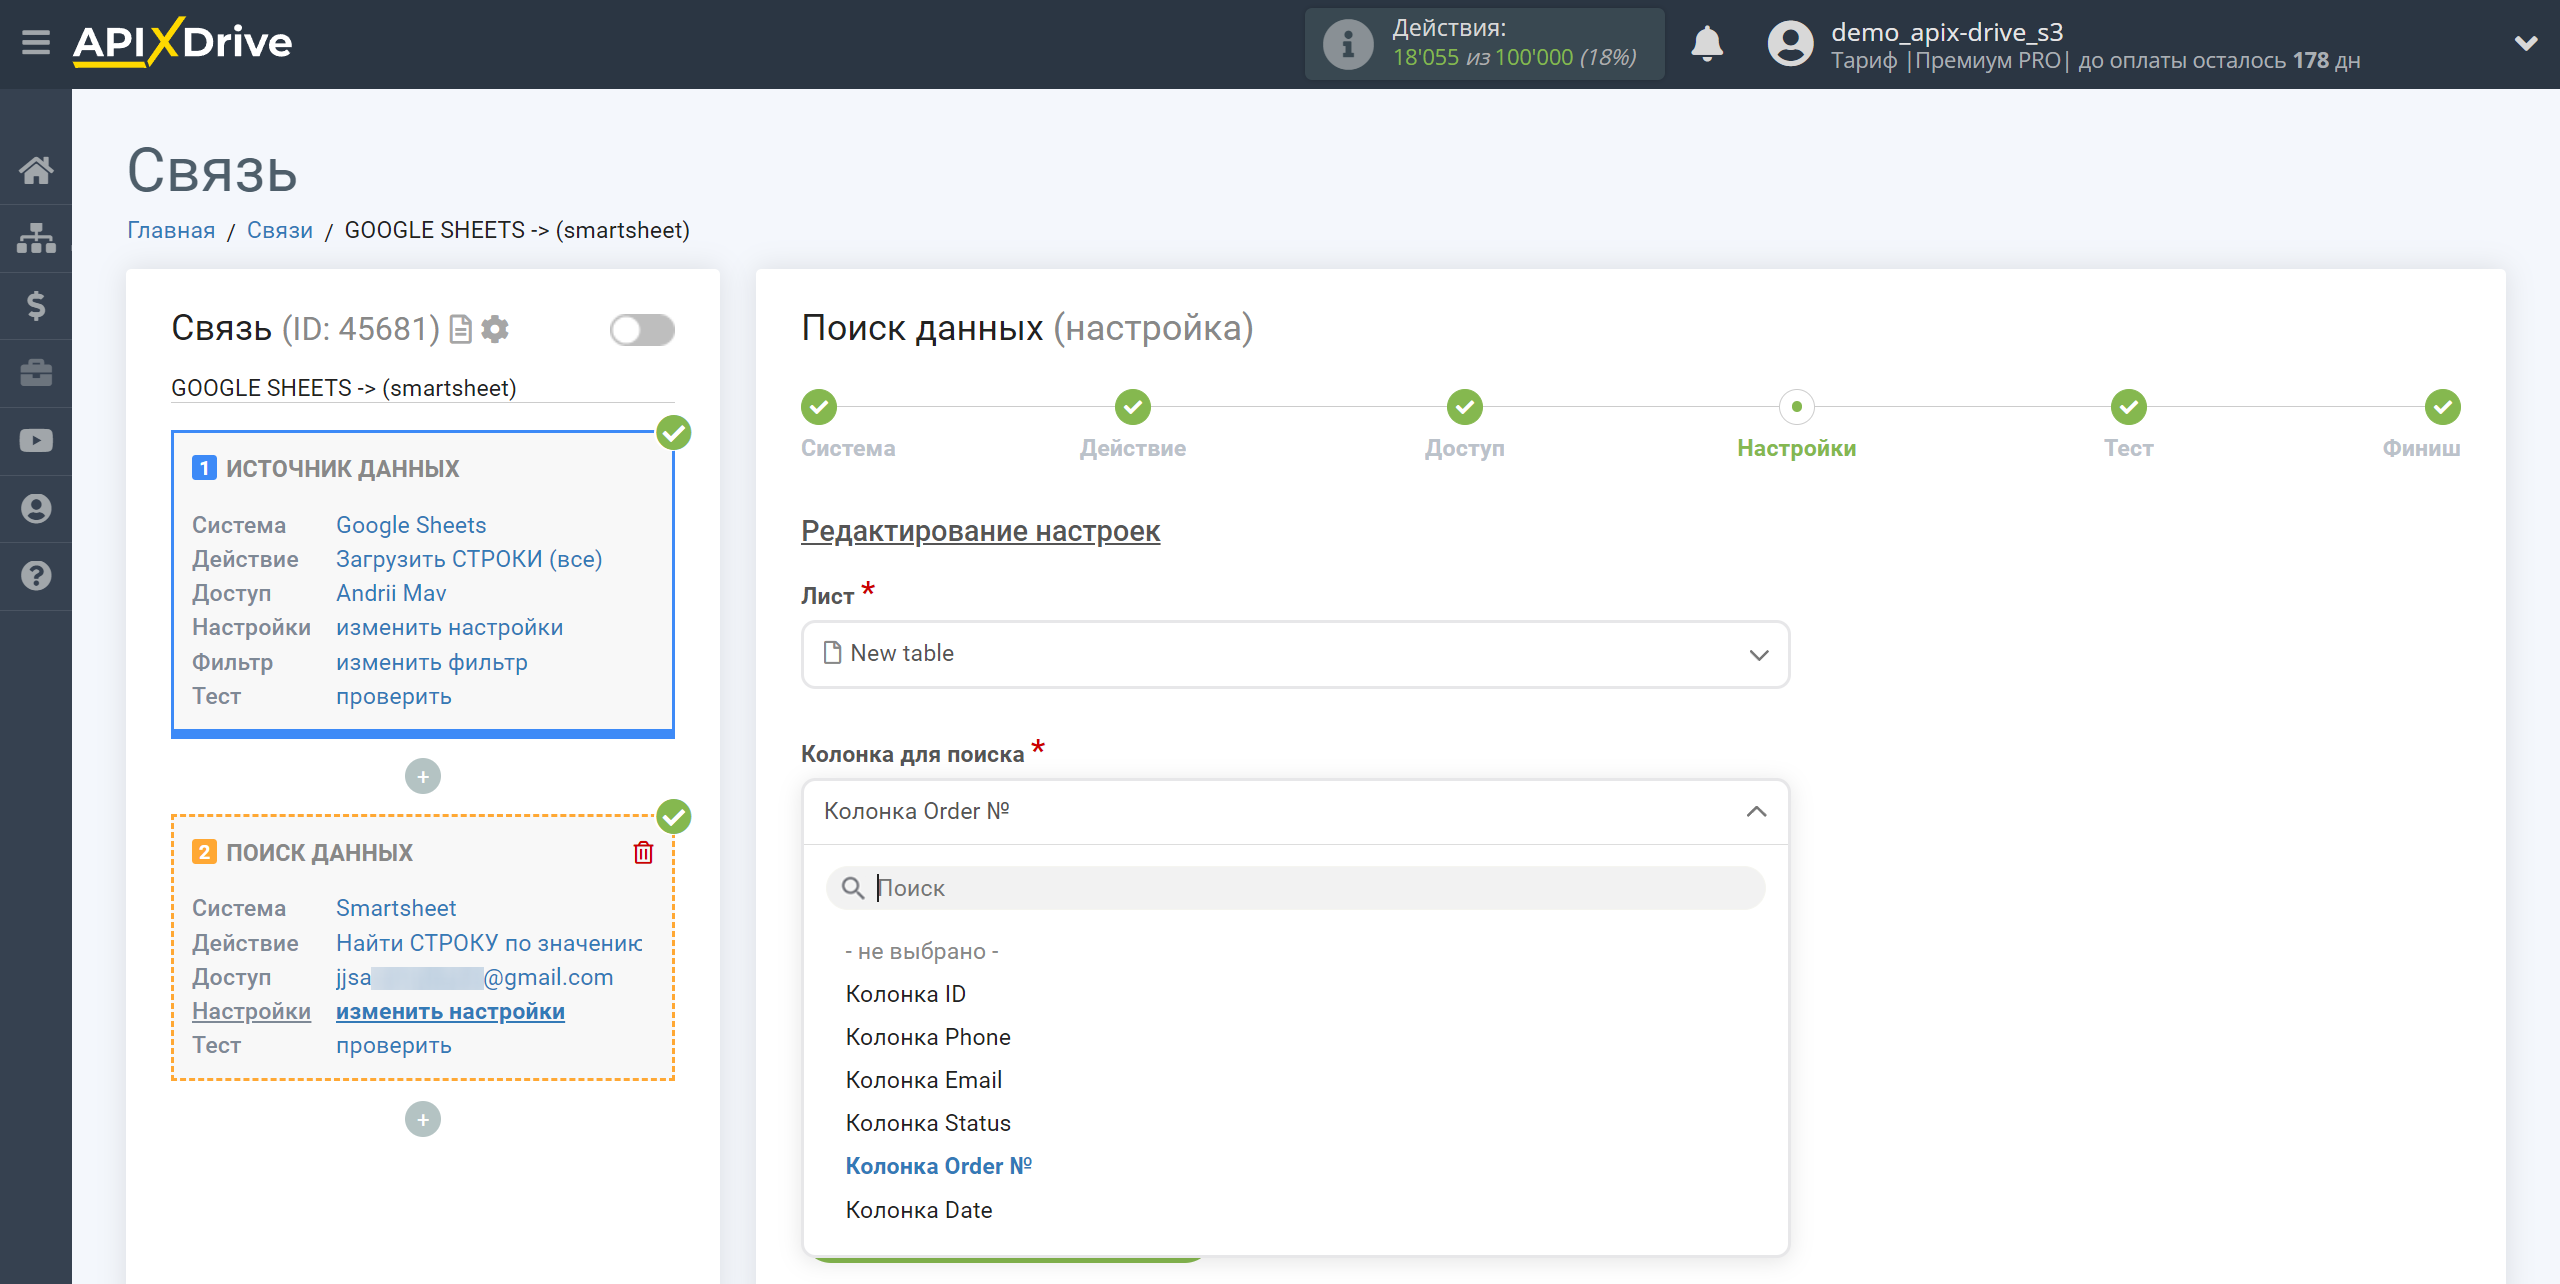Toggle the main hamburger menu open
The height and width of the screenshot is (1284, 2560).
click(x=36, y=36)
